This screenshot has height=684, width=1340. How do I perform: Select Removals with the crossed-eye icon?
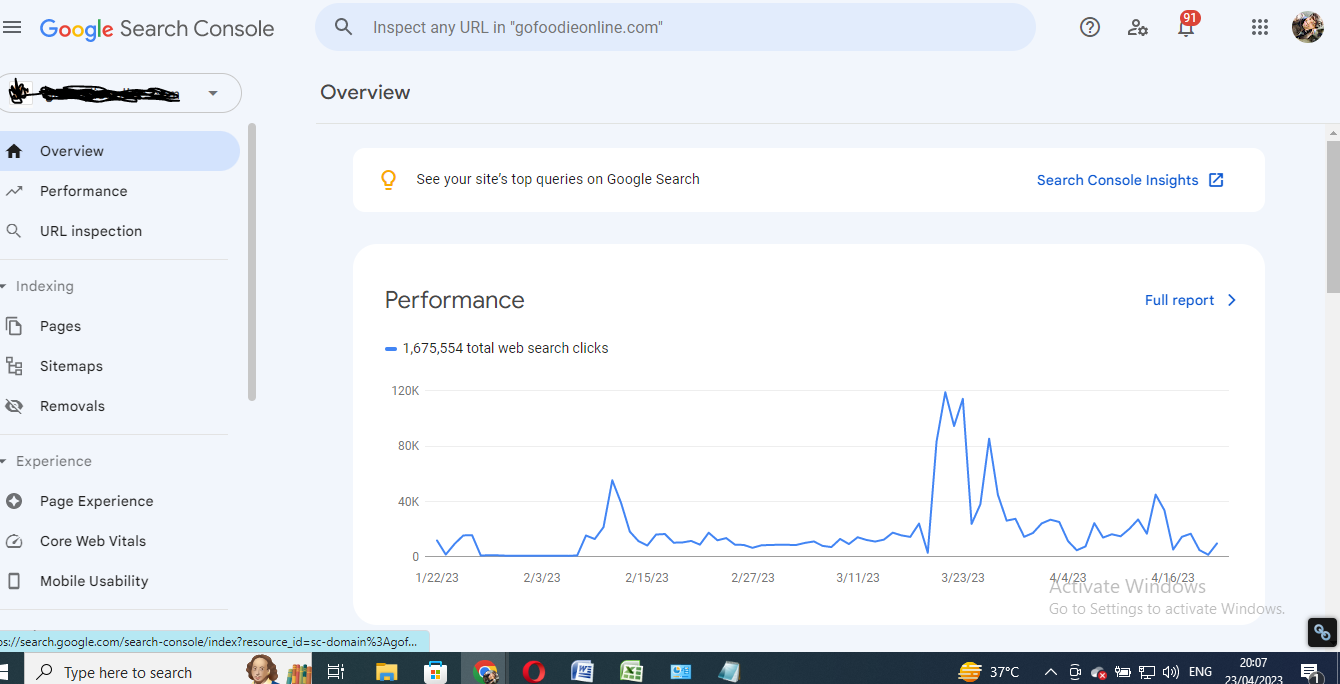coord(72,405)
